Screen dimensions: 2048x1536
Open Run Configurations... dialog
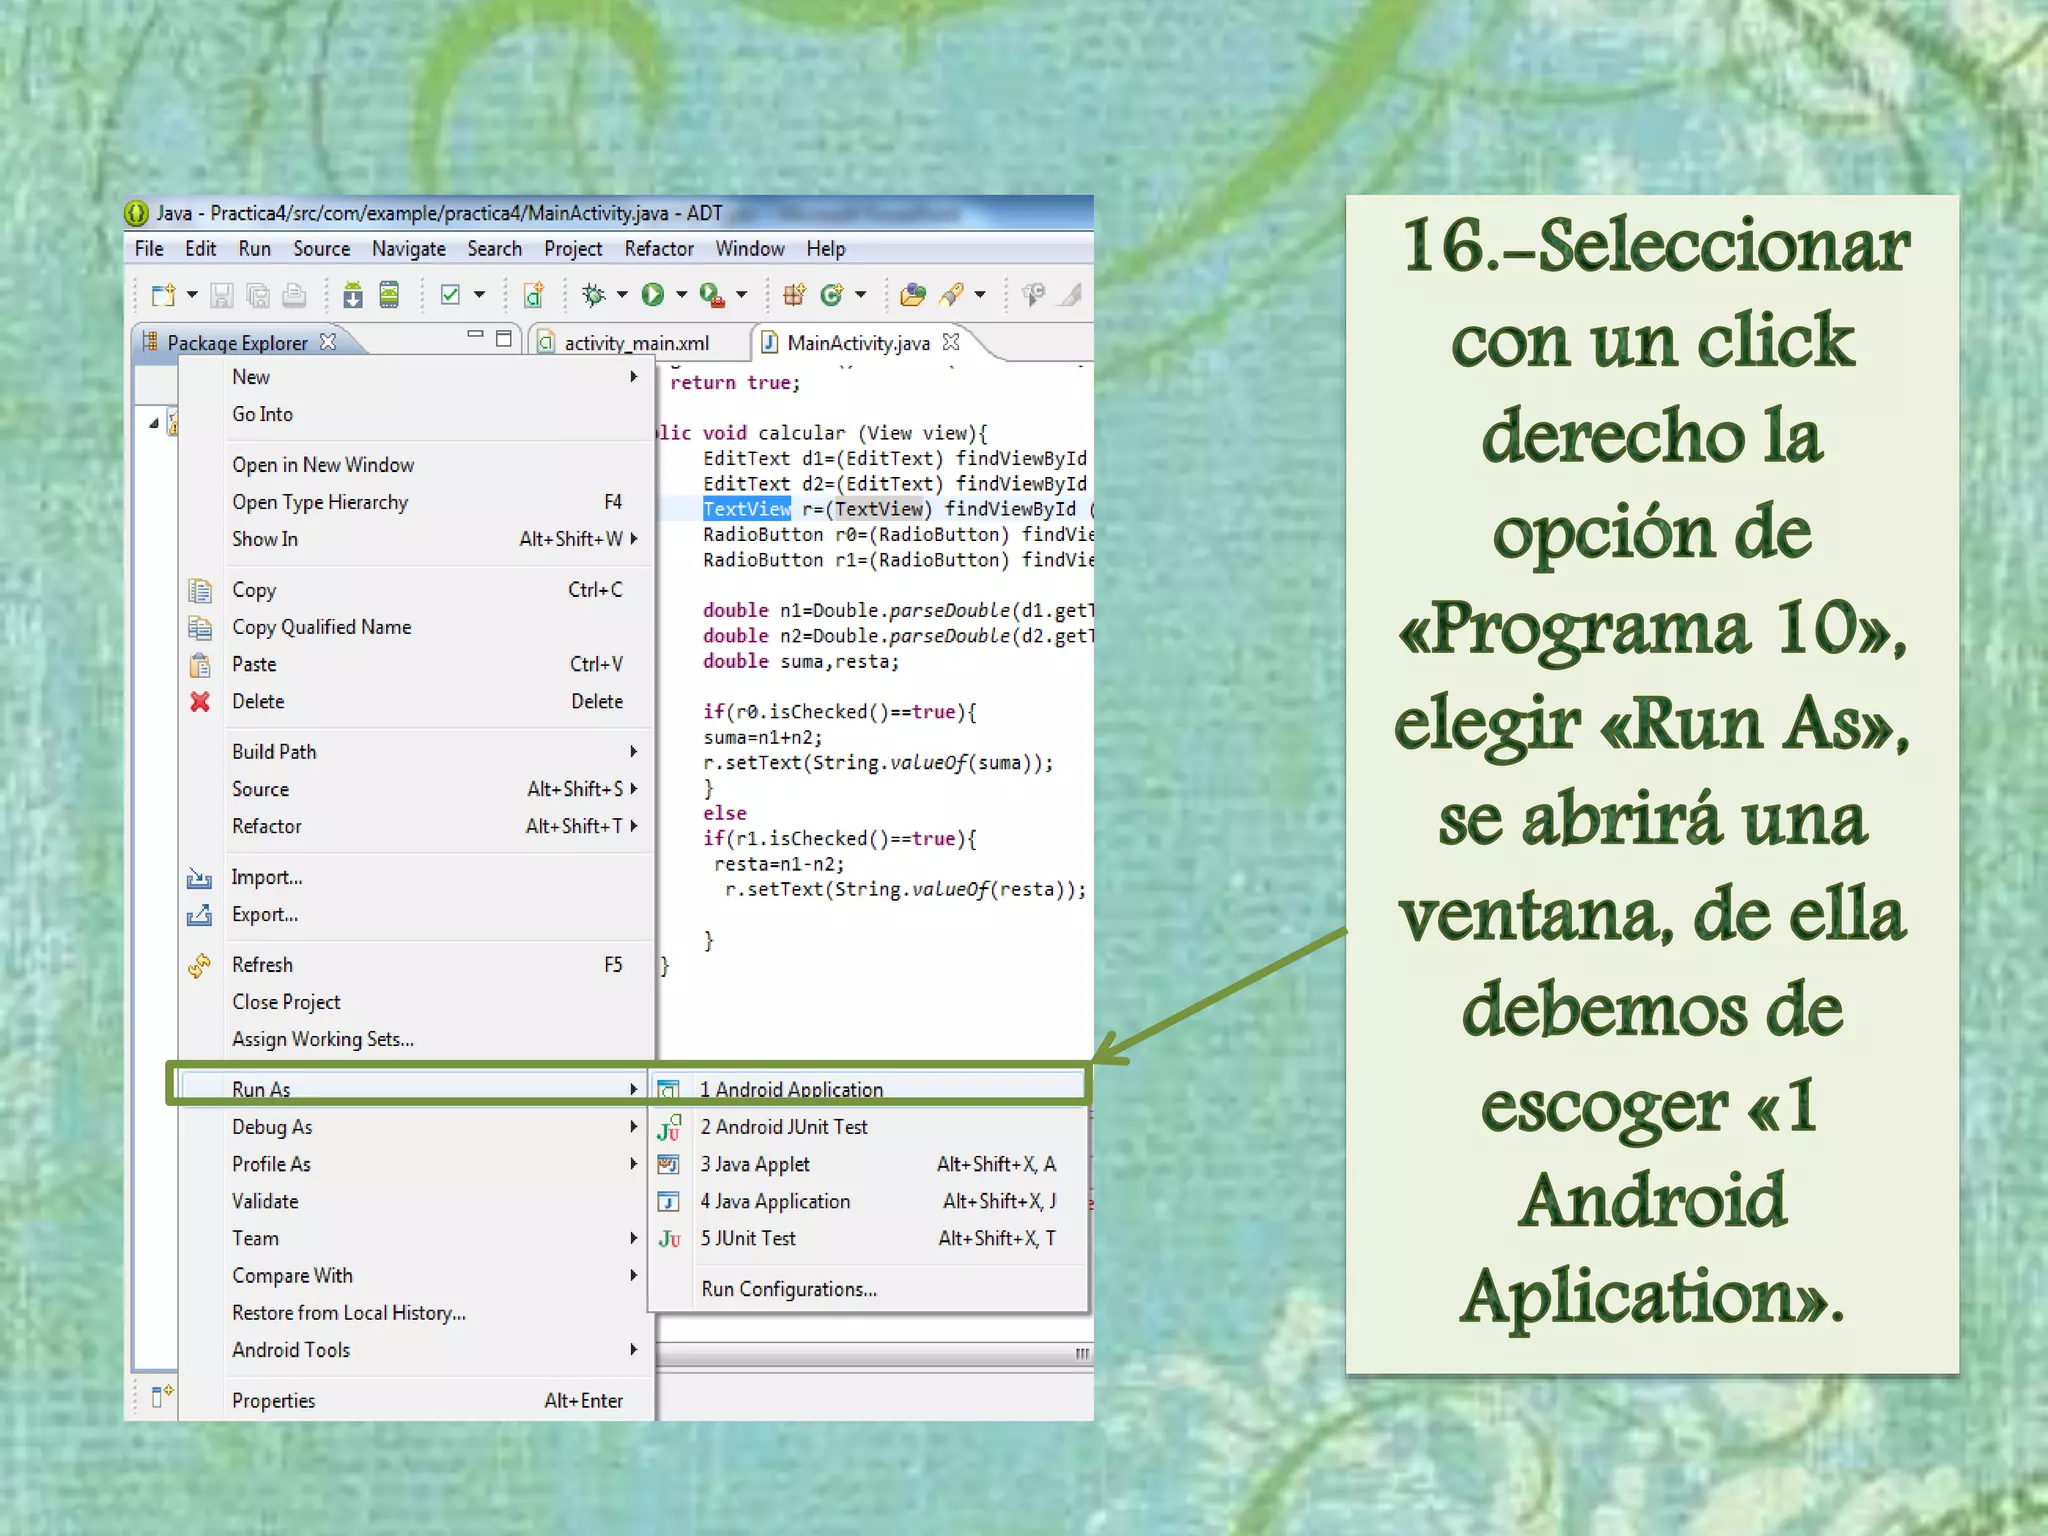[869, 1289]
